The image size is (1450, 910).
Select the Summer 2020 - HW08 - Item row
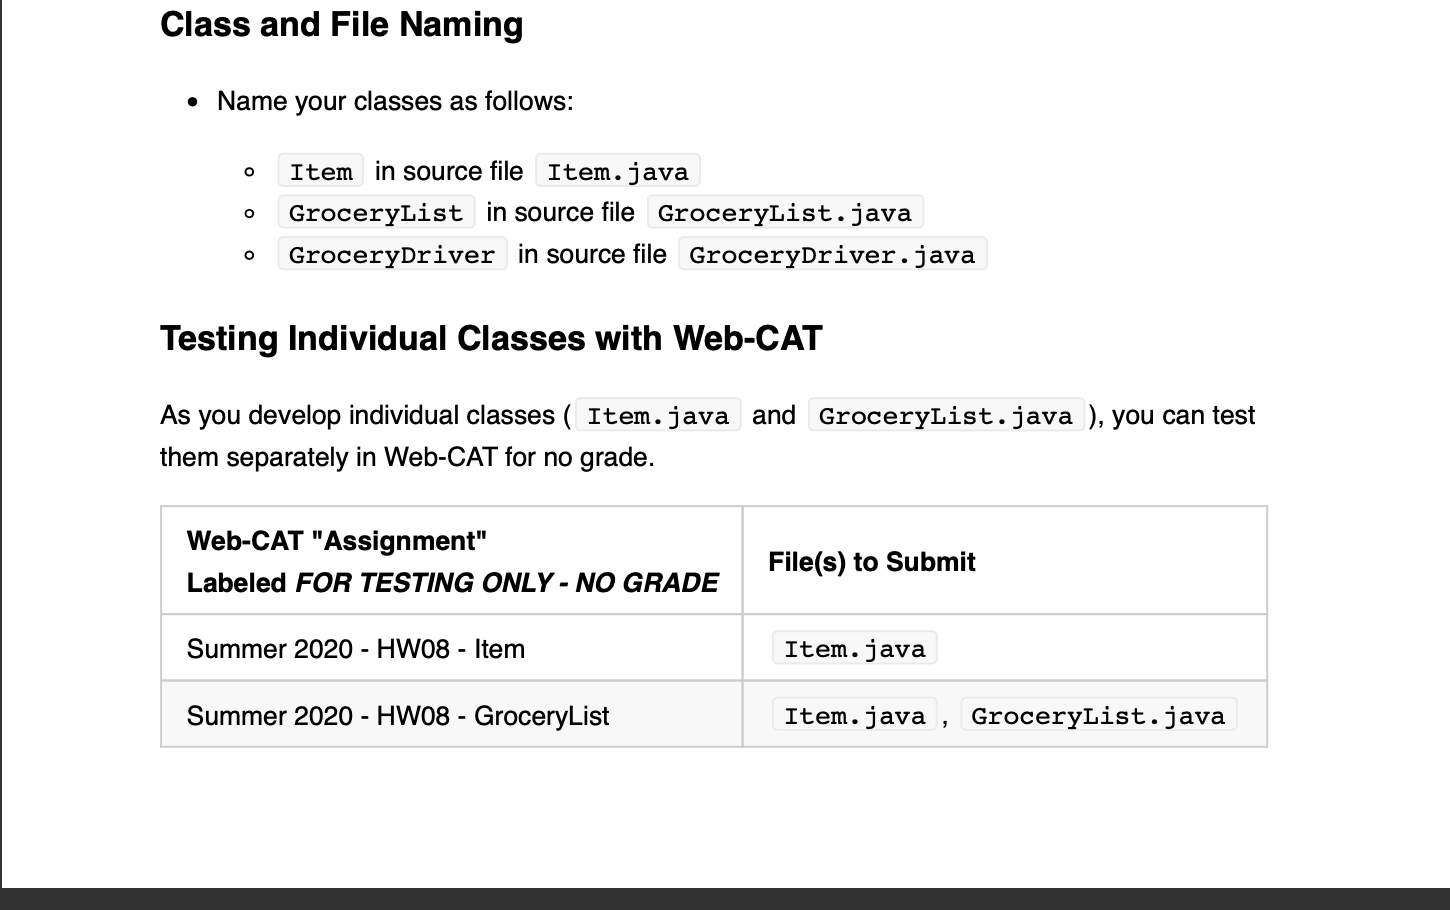pos(355,648)
